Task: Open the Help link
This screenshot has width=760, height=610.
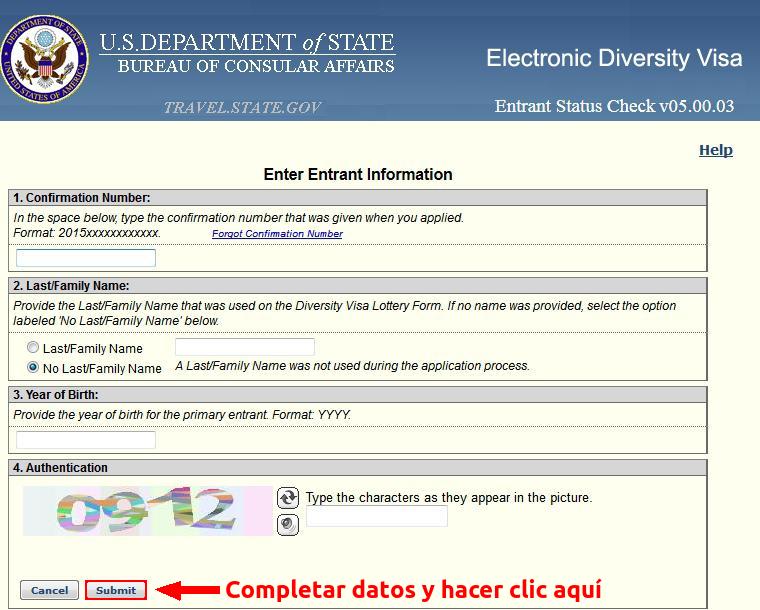Action: (715, 150)
